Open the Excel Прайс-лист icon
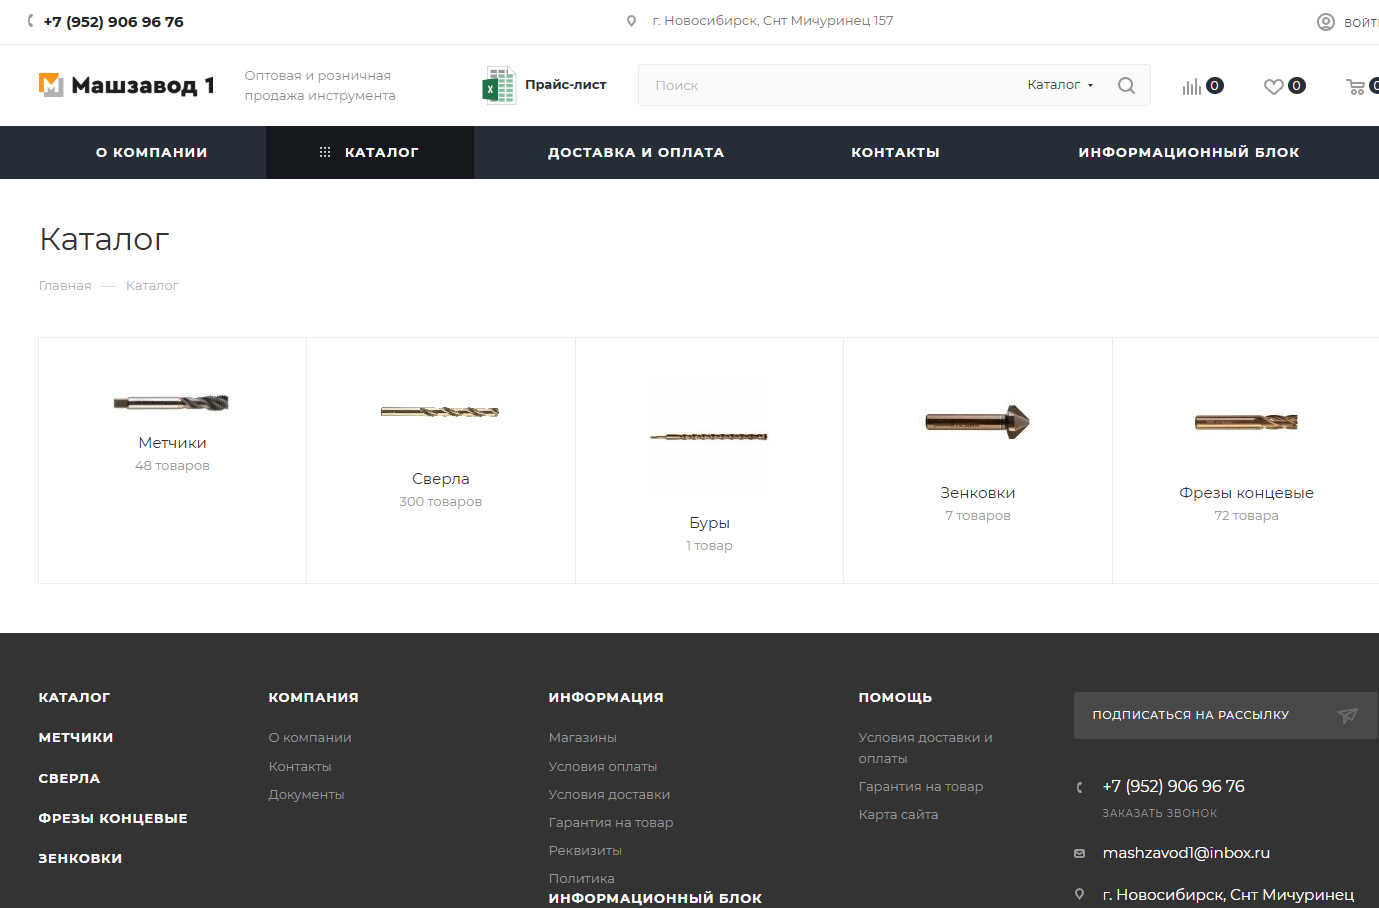This screenshot has width=1379, height=908. [498, 86]
